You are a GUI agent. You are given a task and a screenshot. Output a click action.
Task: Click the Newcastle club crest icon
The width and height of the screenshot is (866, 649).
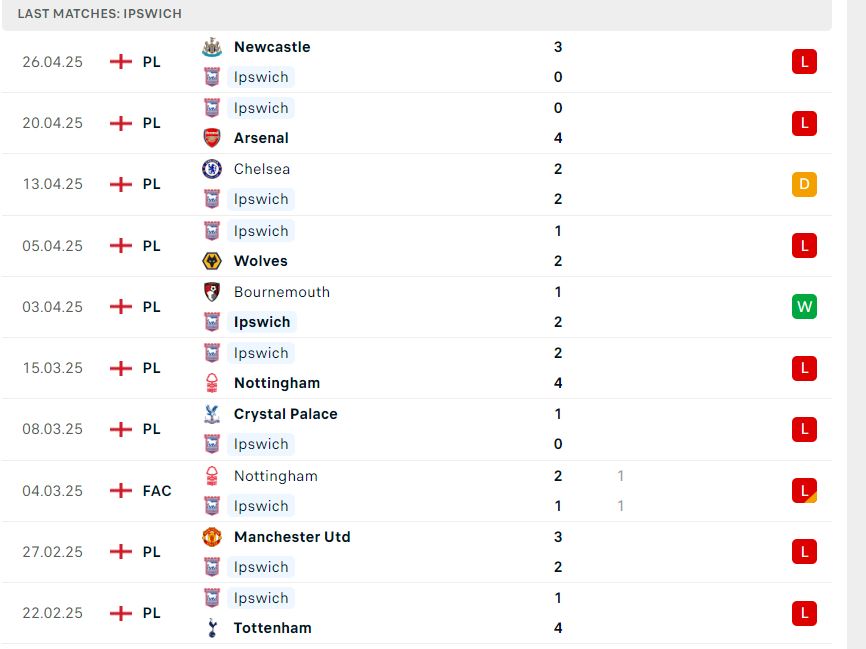click(x=212, y=47)
